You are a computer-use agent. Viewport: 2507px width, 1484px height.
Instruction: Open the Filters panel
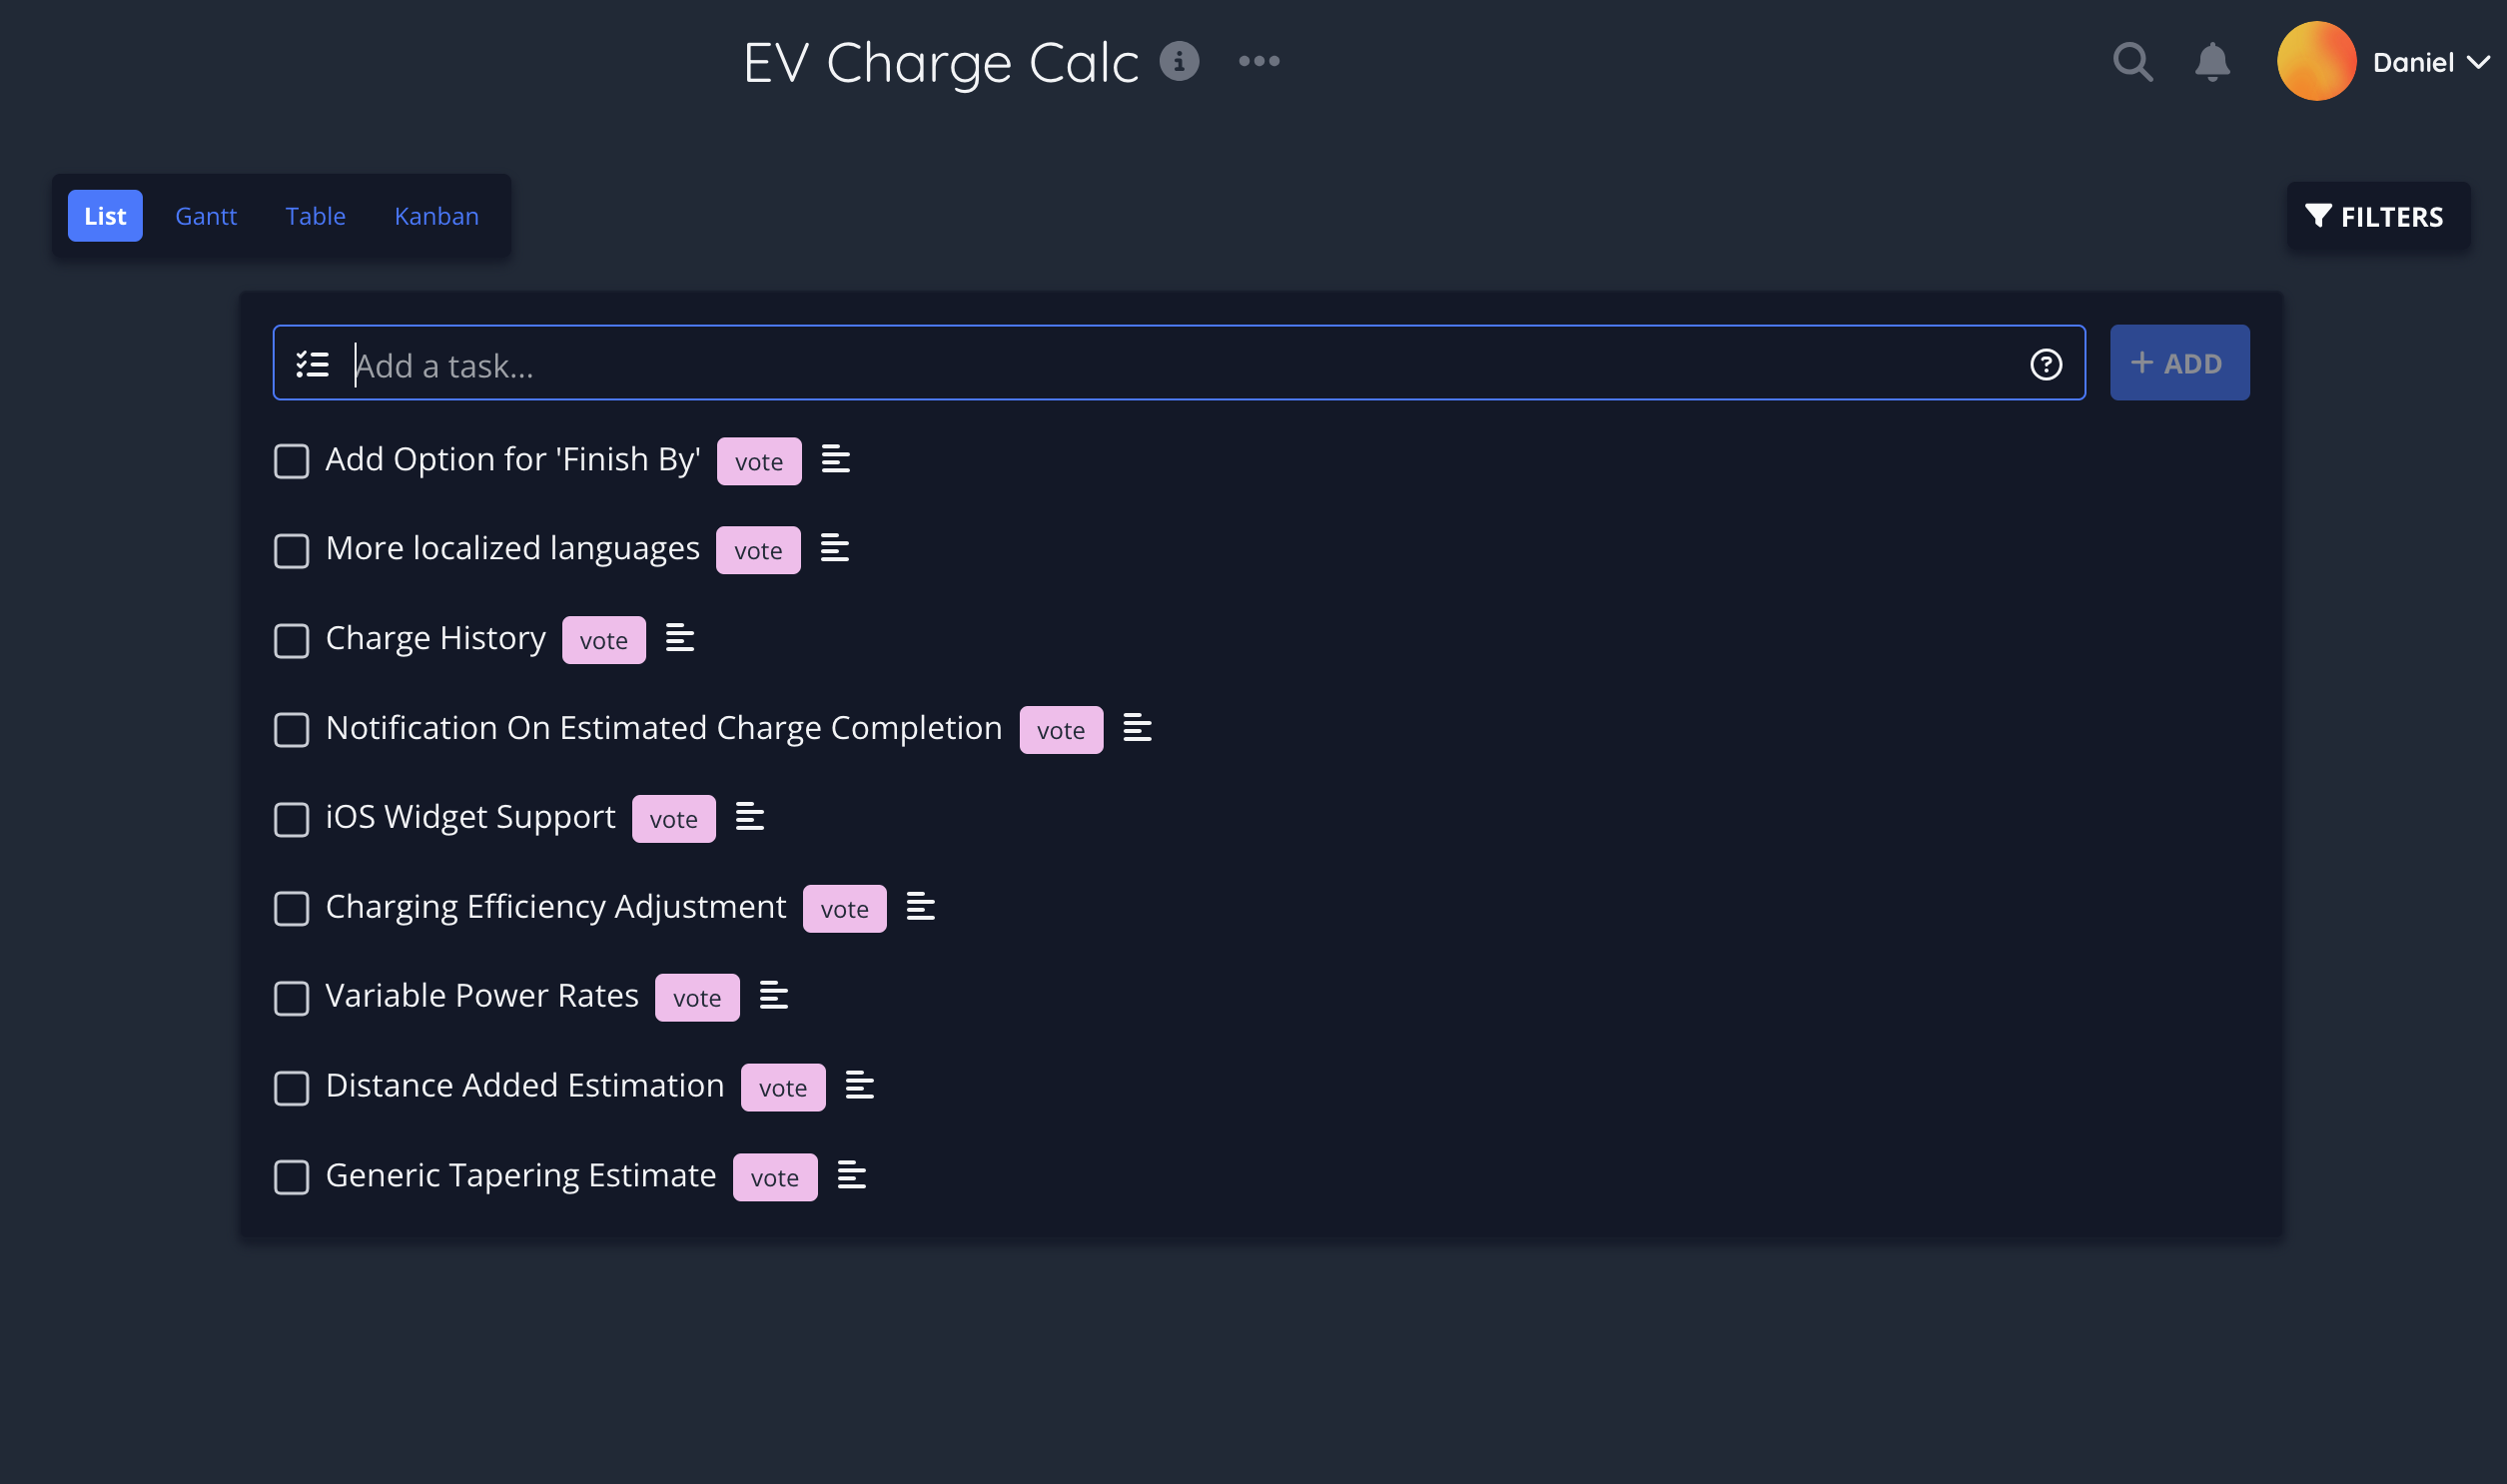point(2377,217)
